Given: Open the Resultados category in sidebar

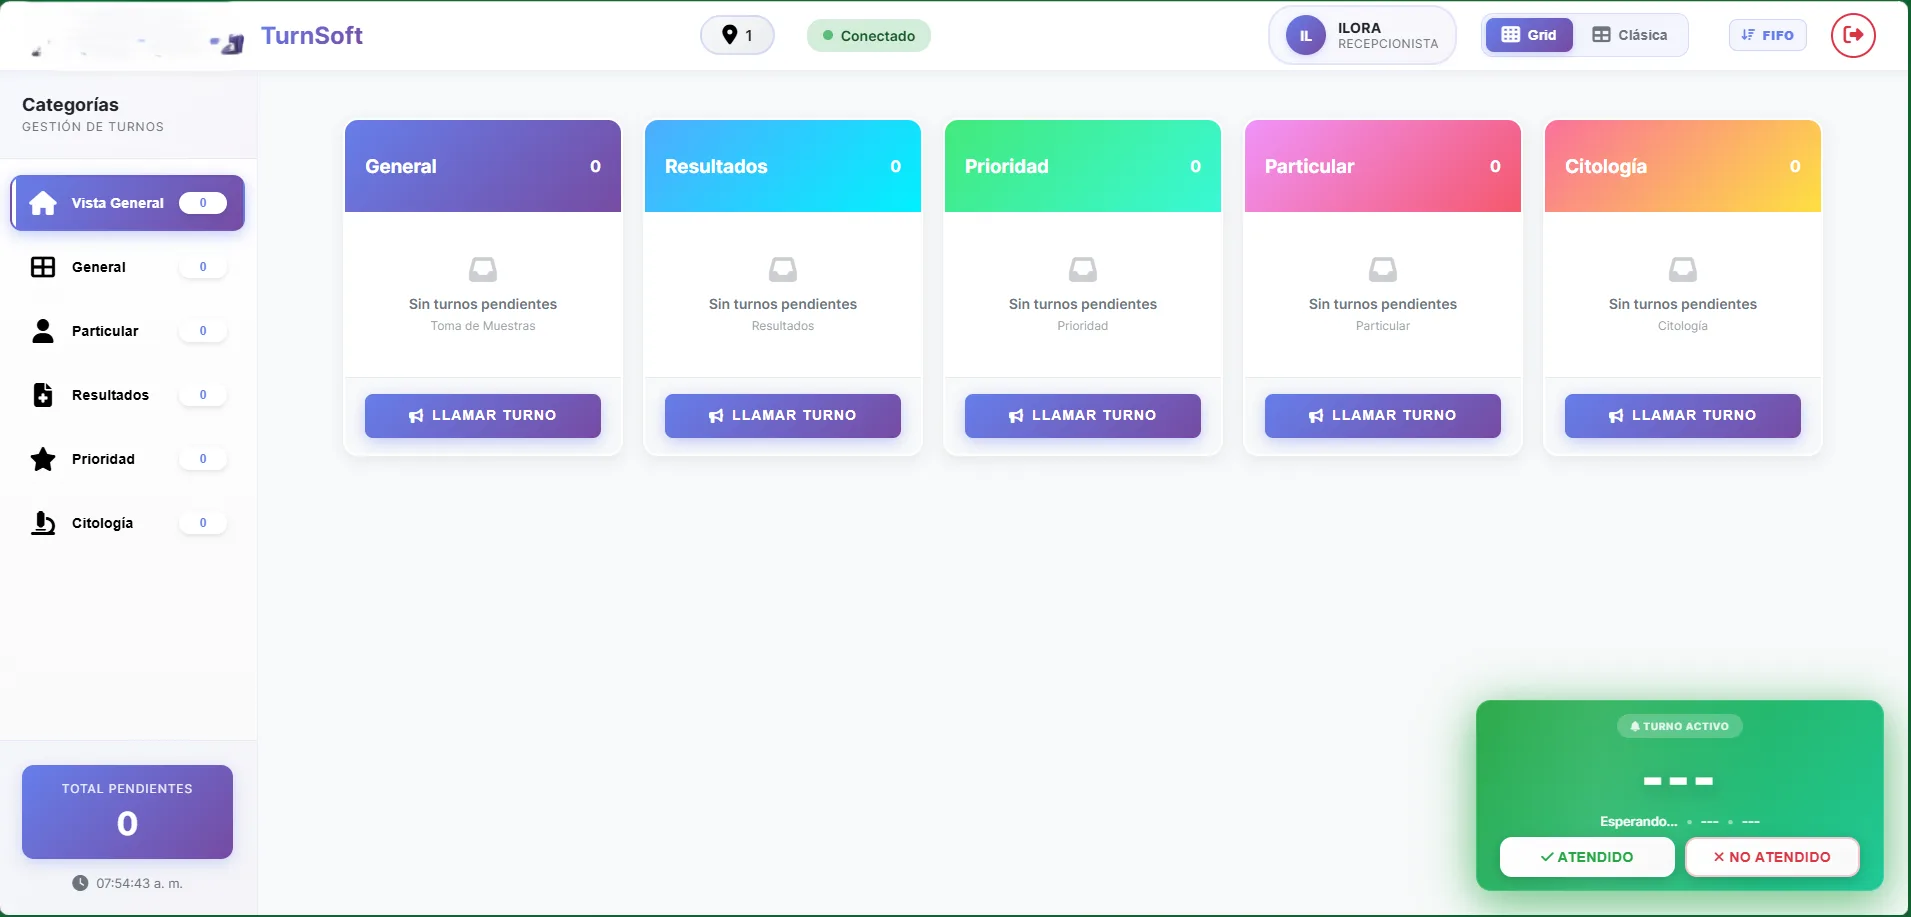Looking at the screenshot, I should (128, 395).
